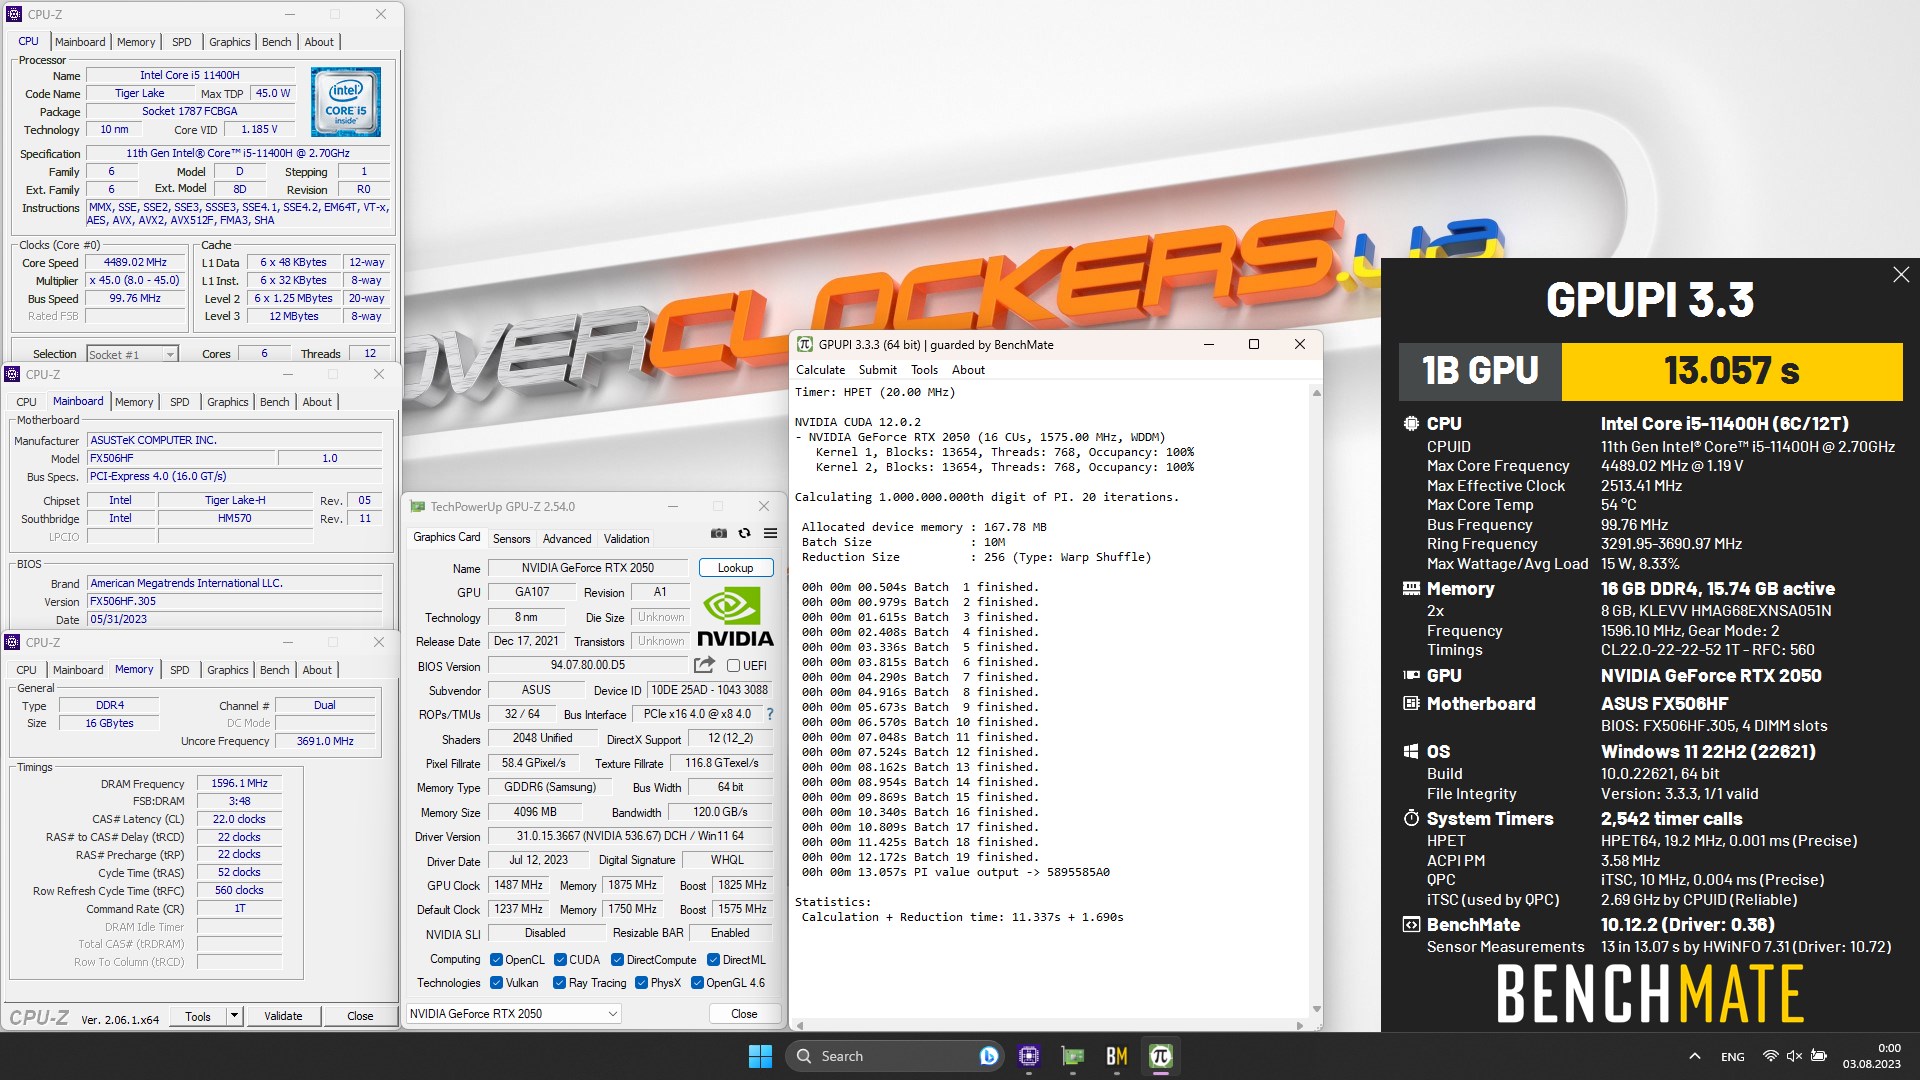Viewport: 1920px width, 1080px height.
Task: Open About tab in top CPU-Z window
Action: point(319,42)
